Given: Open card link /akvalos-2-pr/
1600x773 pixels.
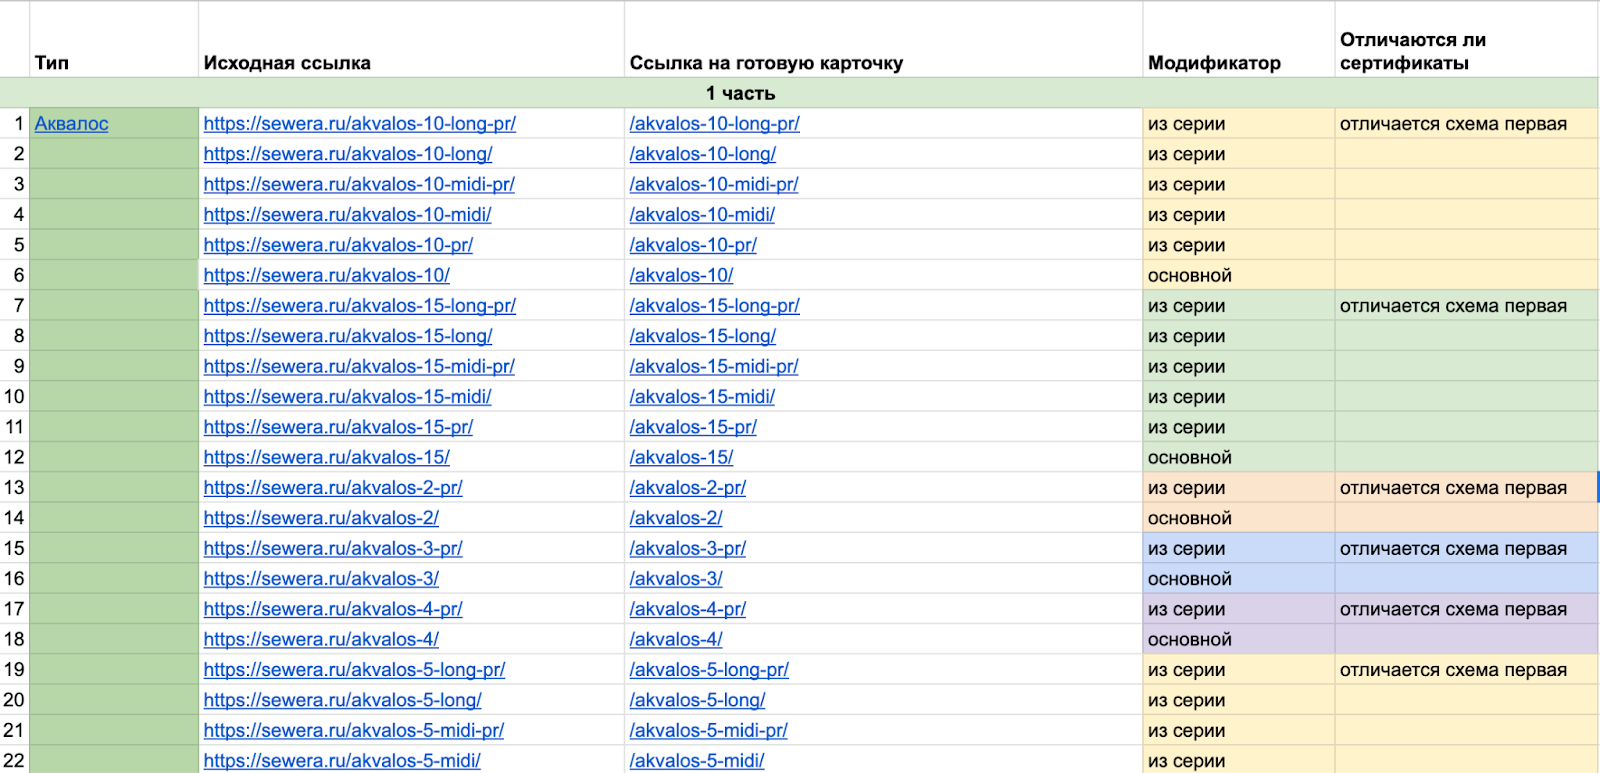Looking at the screenshot, I should [x=688, y=488].
